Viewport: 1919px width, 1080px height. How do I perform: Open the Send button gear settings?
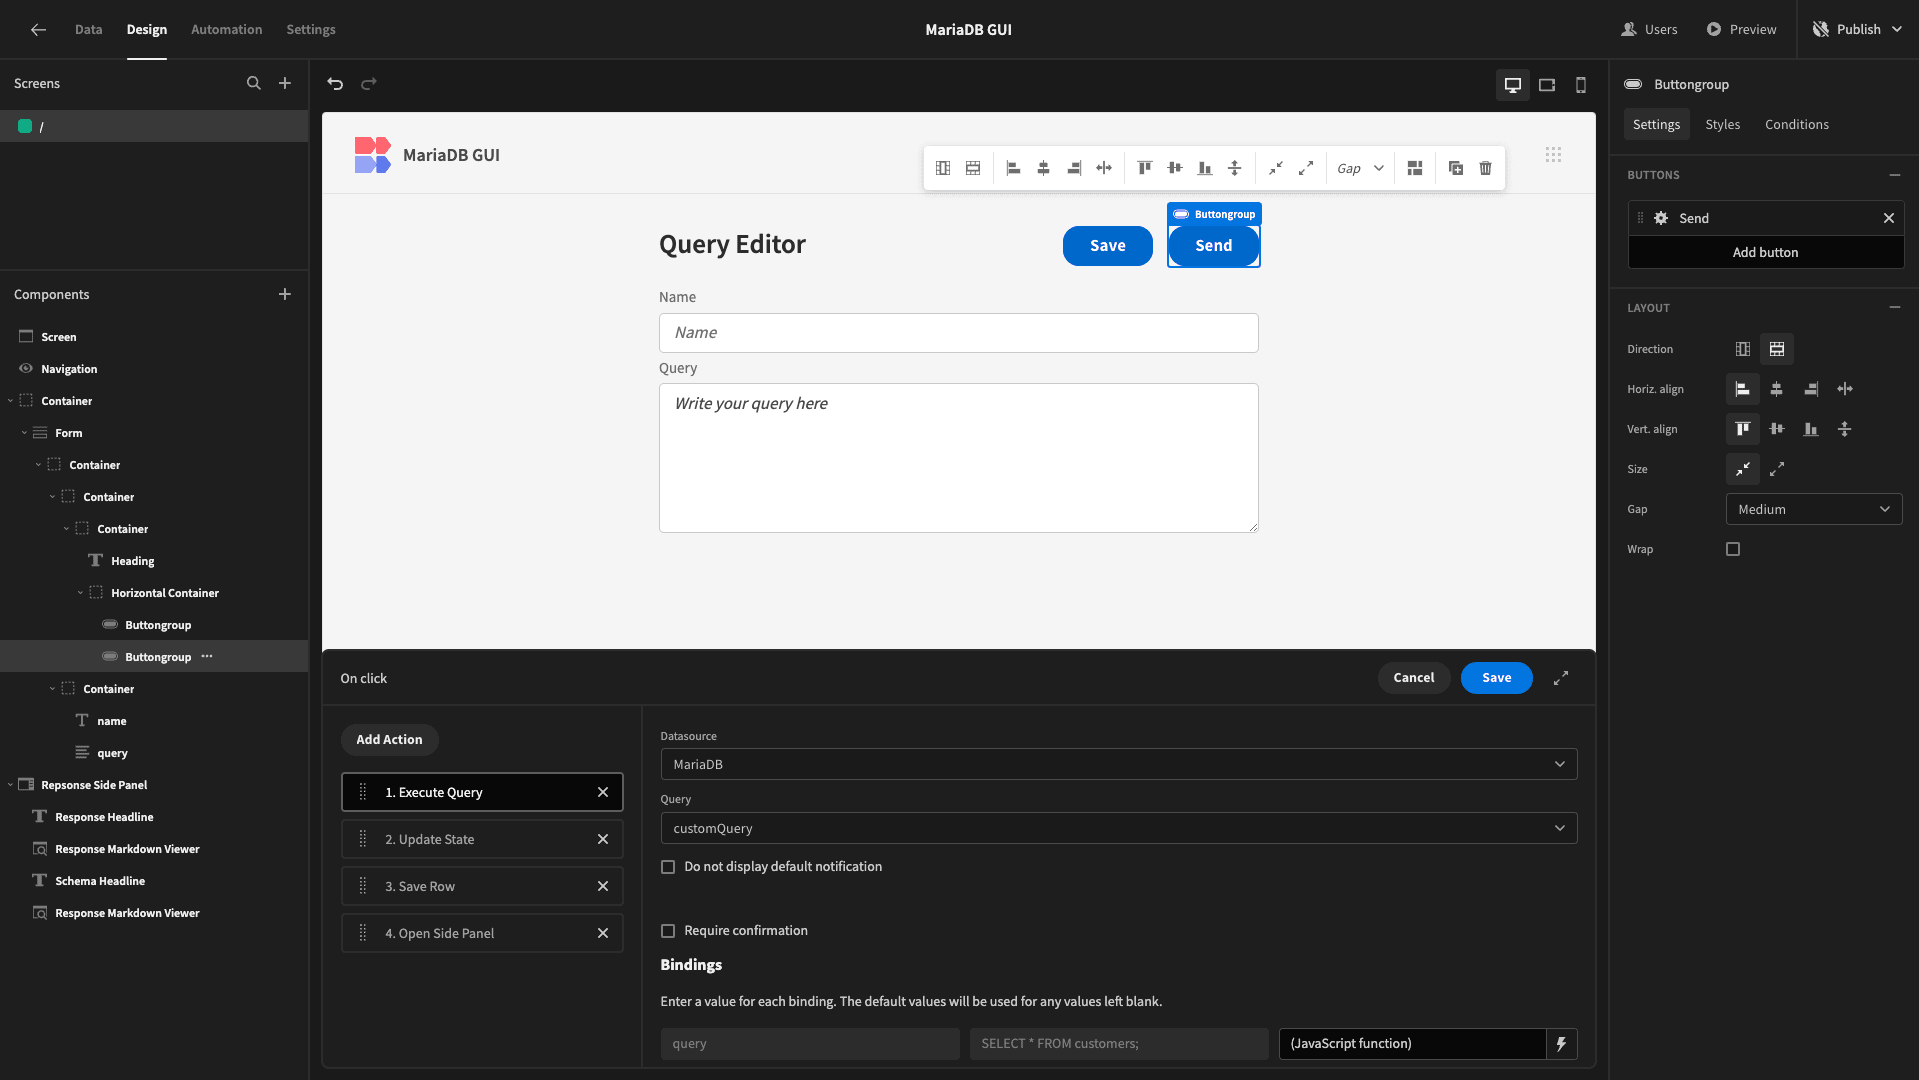(1661, 218)
